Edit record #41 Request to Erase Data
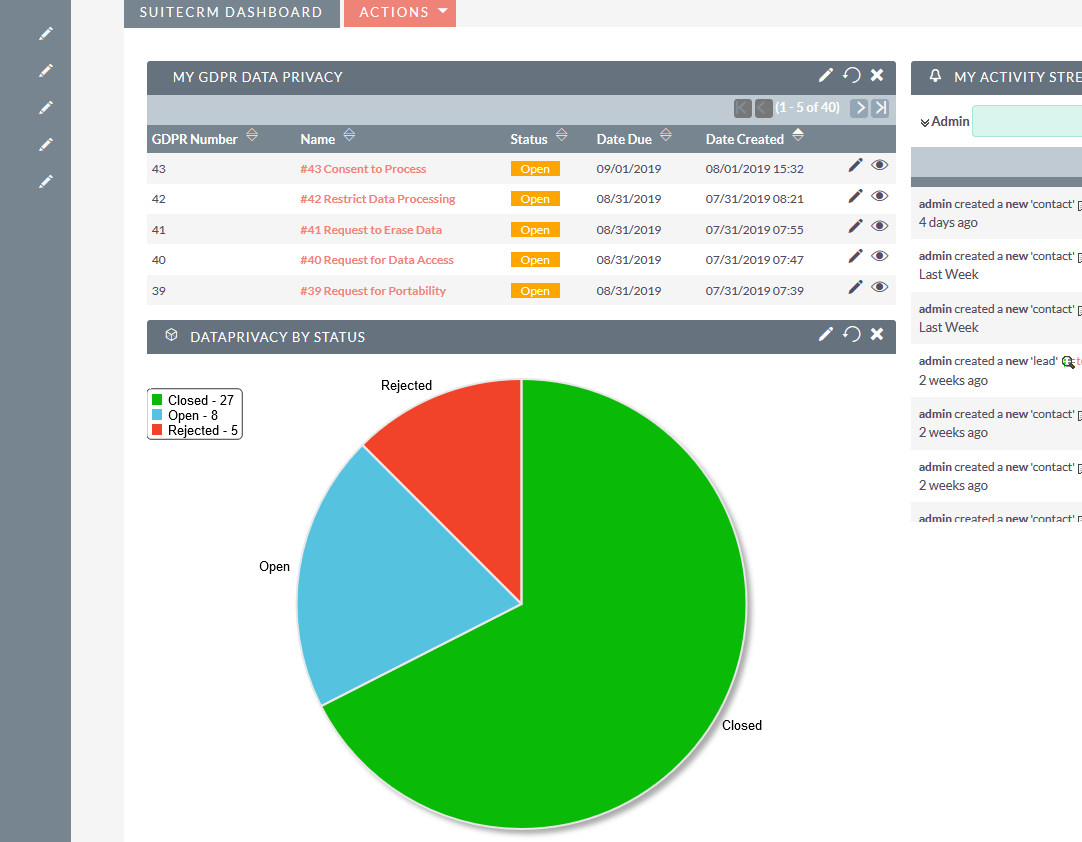 [x=855, y=226]
